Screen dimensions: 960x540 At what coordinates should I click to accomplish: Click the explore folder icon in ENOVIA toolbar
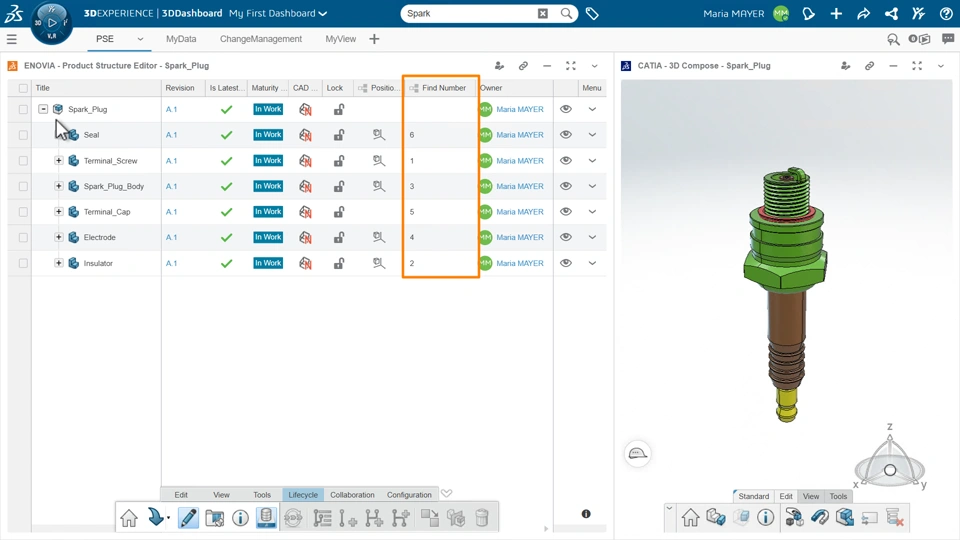214,518
